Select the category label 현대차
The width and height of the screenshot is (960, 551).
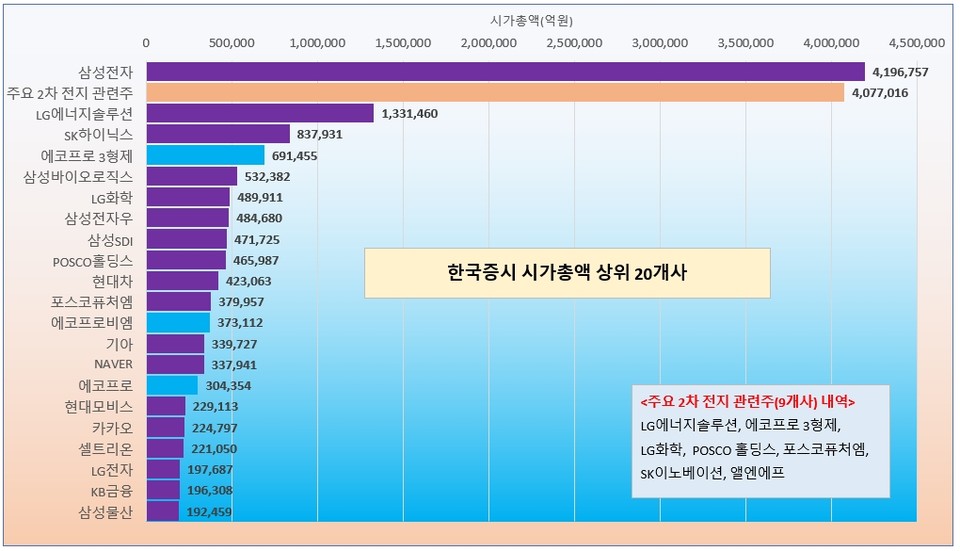(113, 282)
